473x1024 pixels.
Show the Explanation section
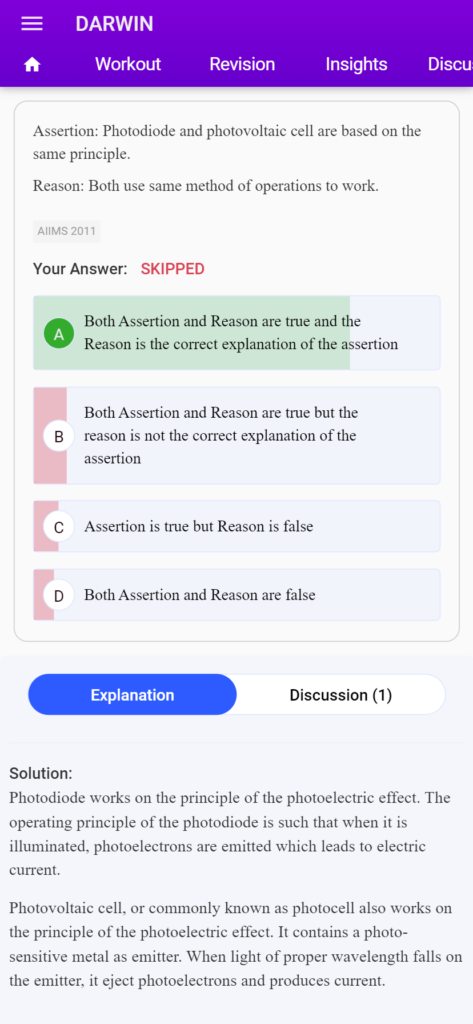pyautogui.click(x=133, y=695)
